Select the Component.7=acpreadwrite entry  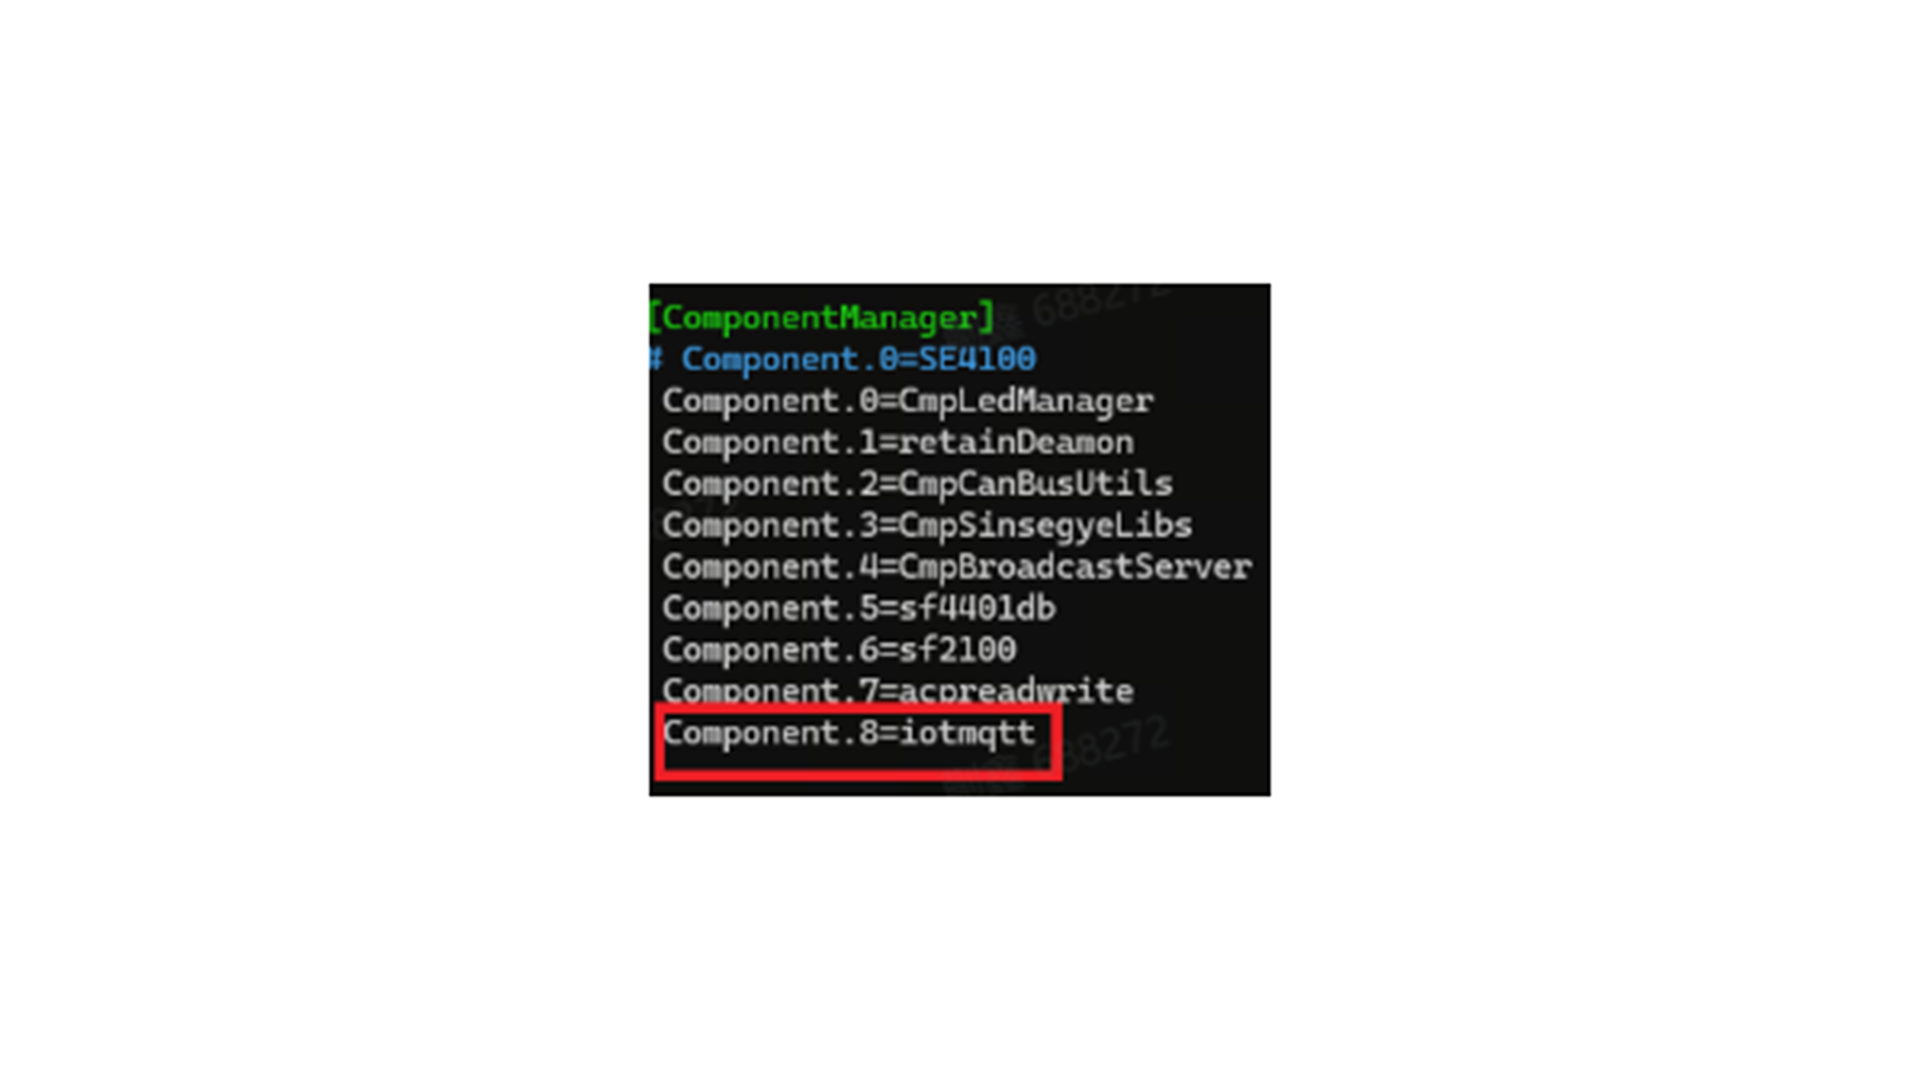(898, 691)
